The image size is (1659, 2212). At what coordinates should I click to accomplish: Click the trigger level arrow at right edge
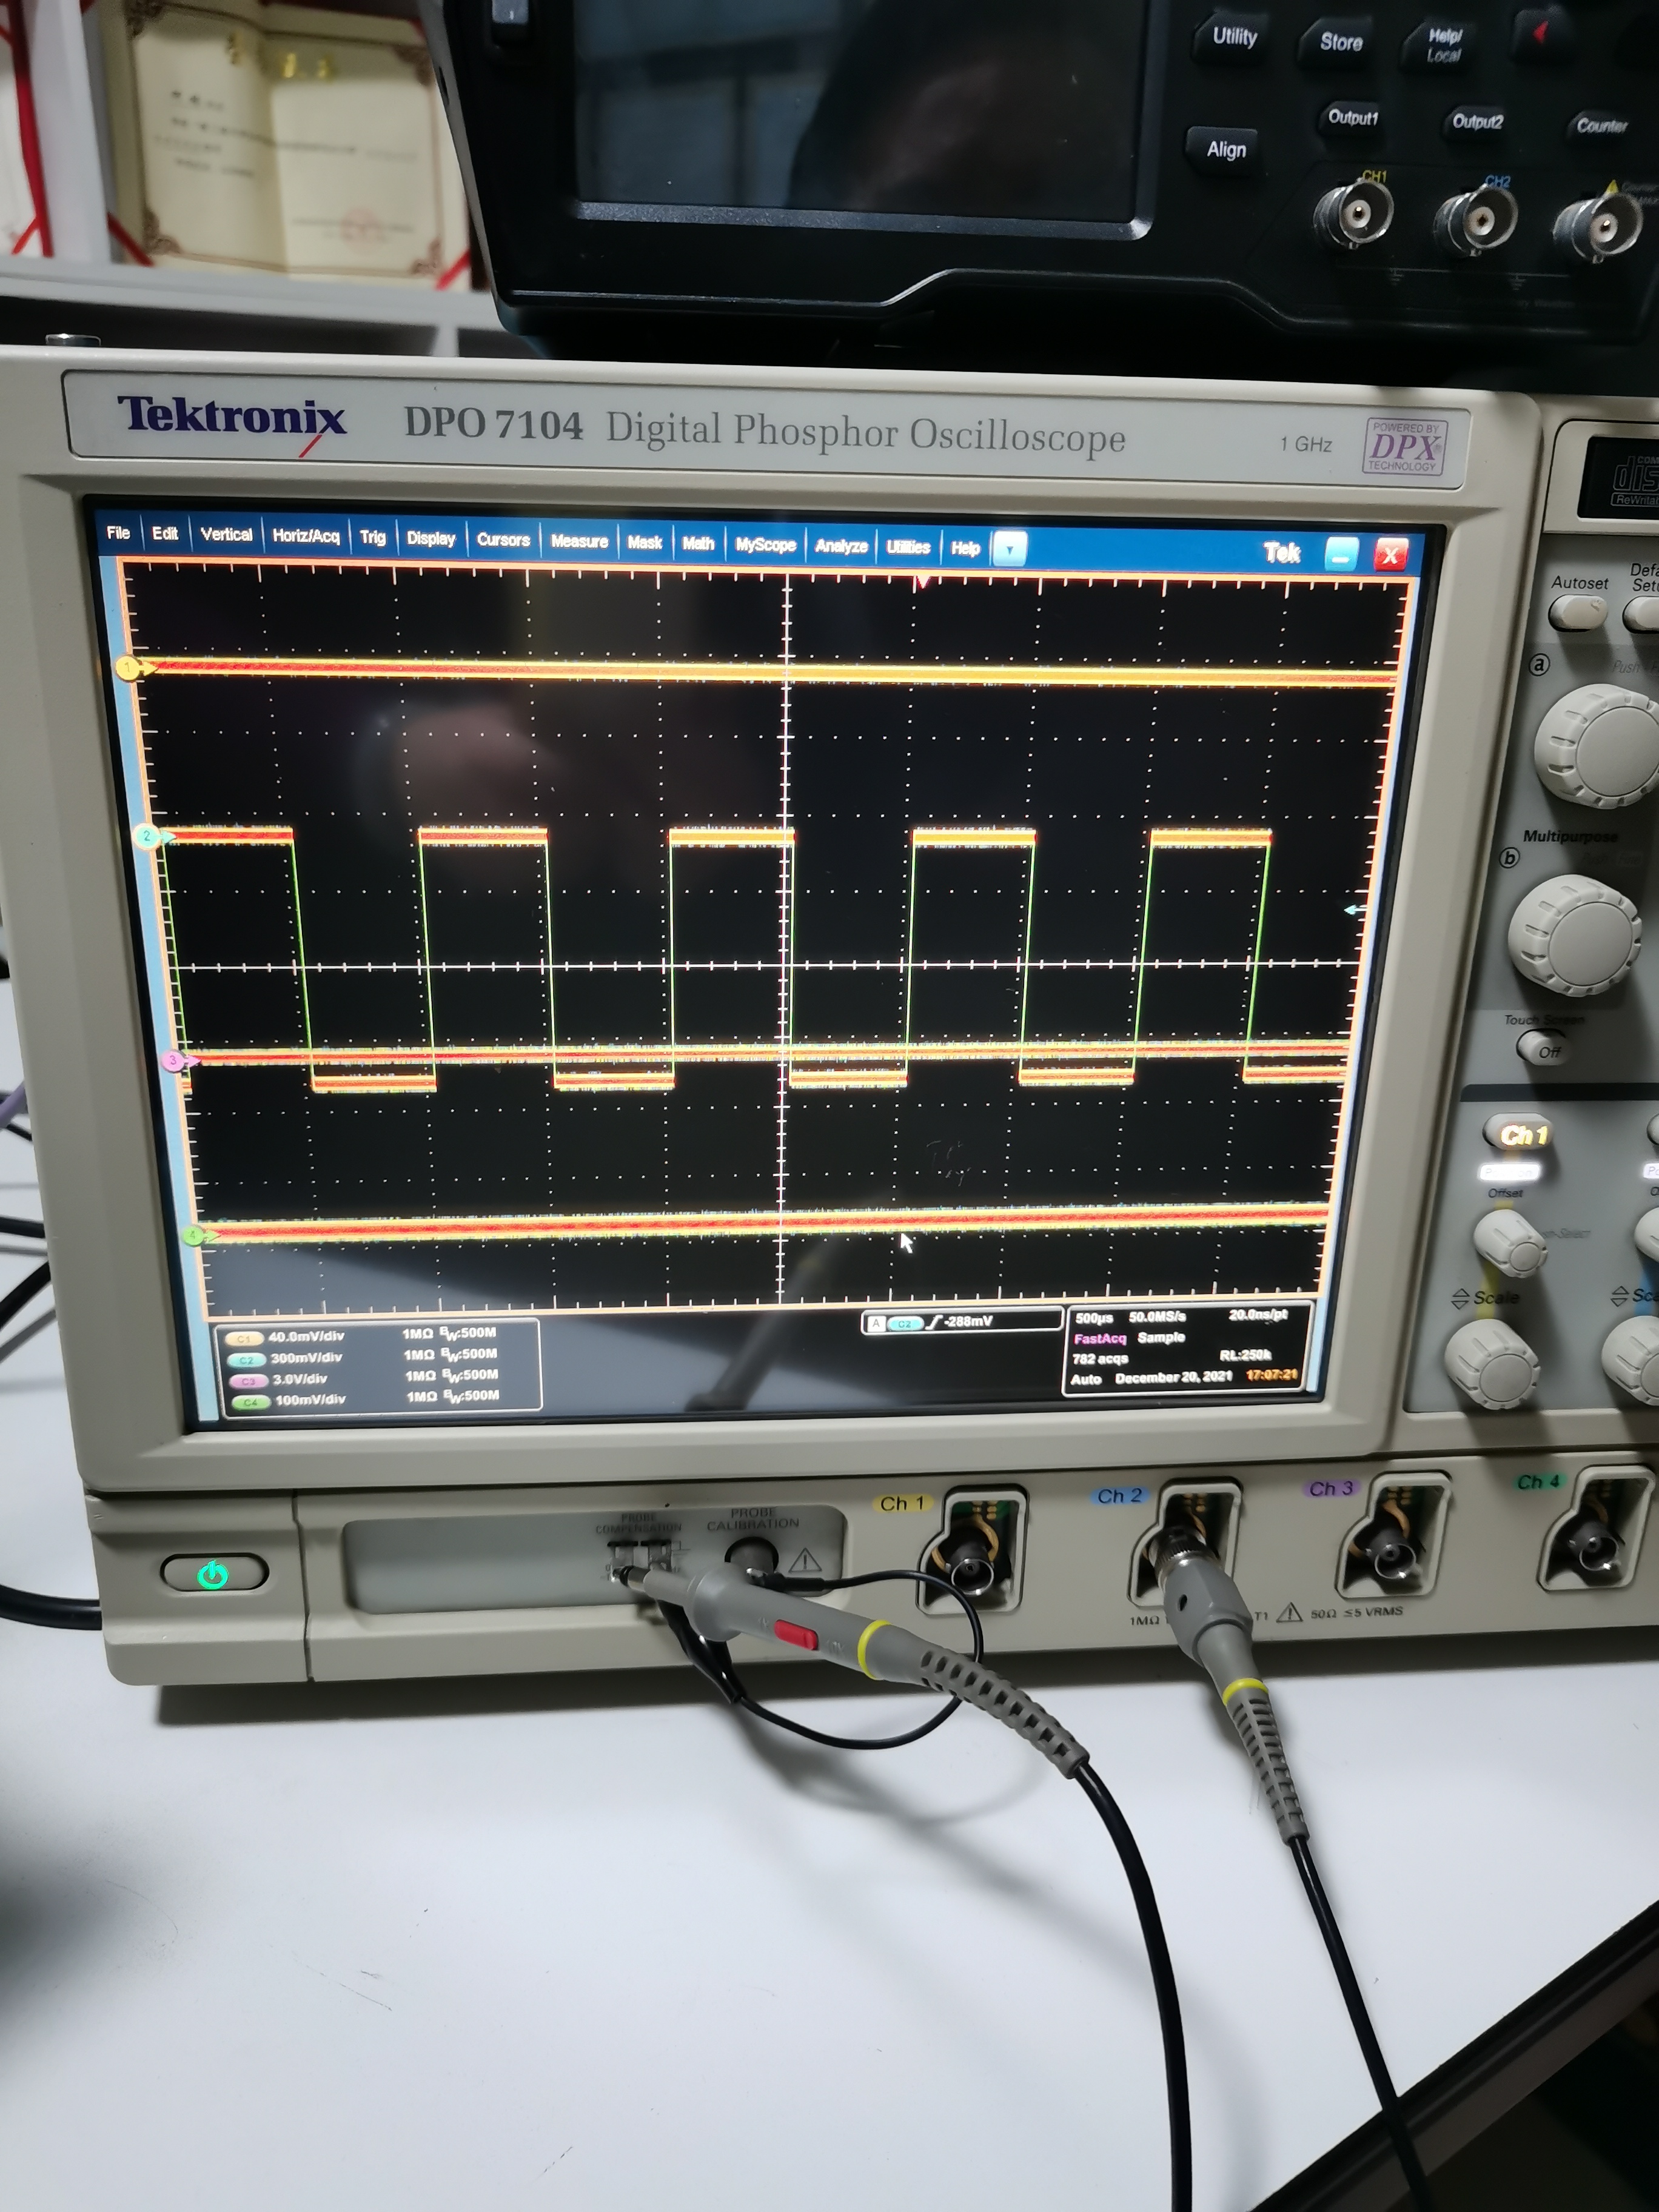pyautogui.click(x=1352, y=909)
